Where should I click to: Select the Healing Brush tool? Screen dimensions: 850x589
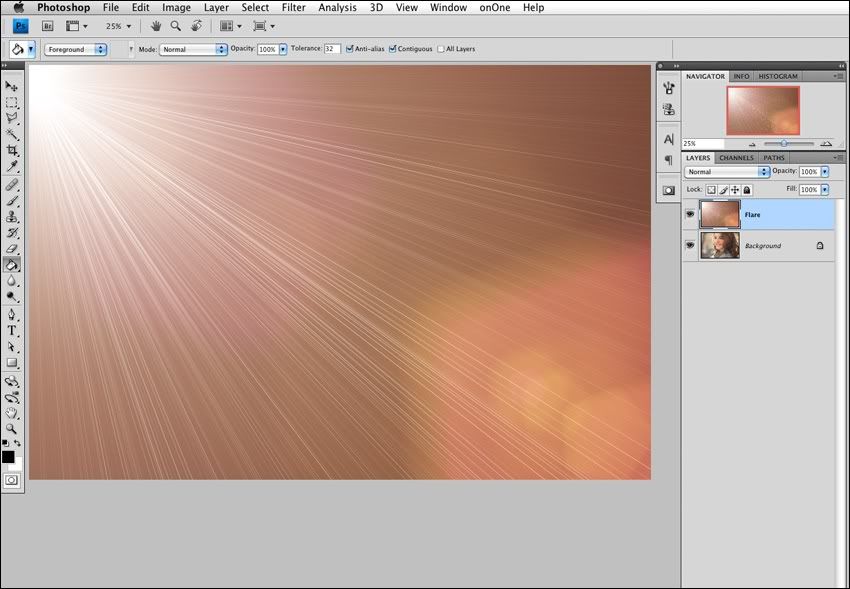(11, 185)
